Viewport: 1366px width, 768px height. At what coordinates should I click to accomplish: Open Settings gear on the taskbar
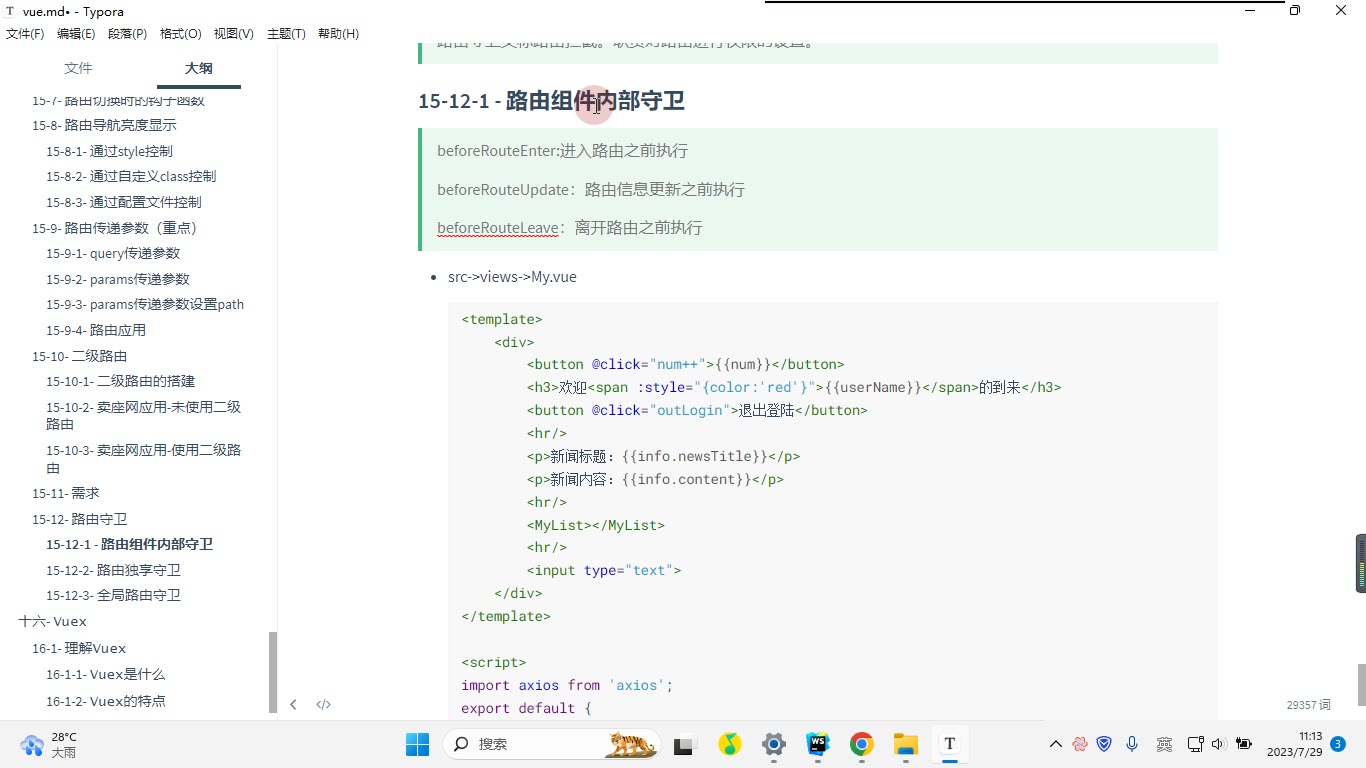773,744
